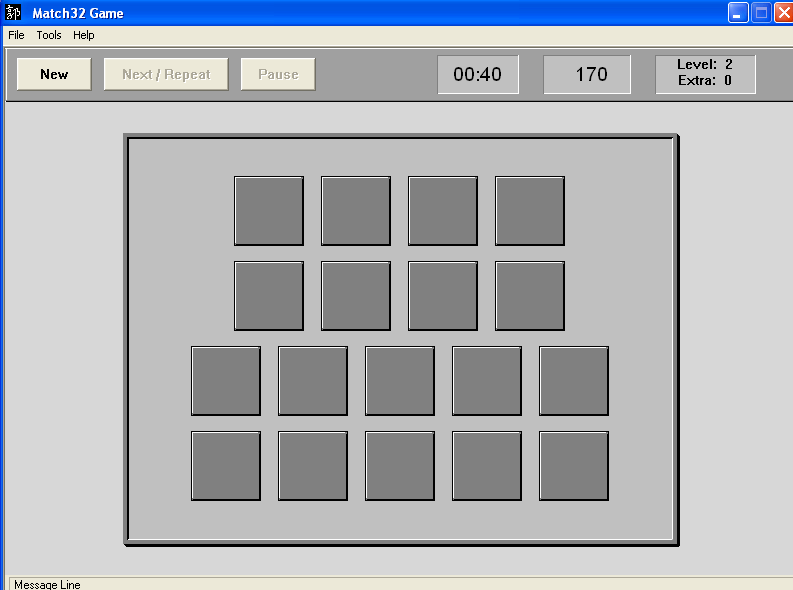The height and width of the screenshot is (590, 793).
Task: Flip the first card in the third row
Action: click(x=226, y=381)
